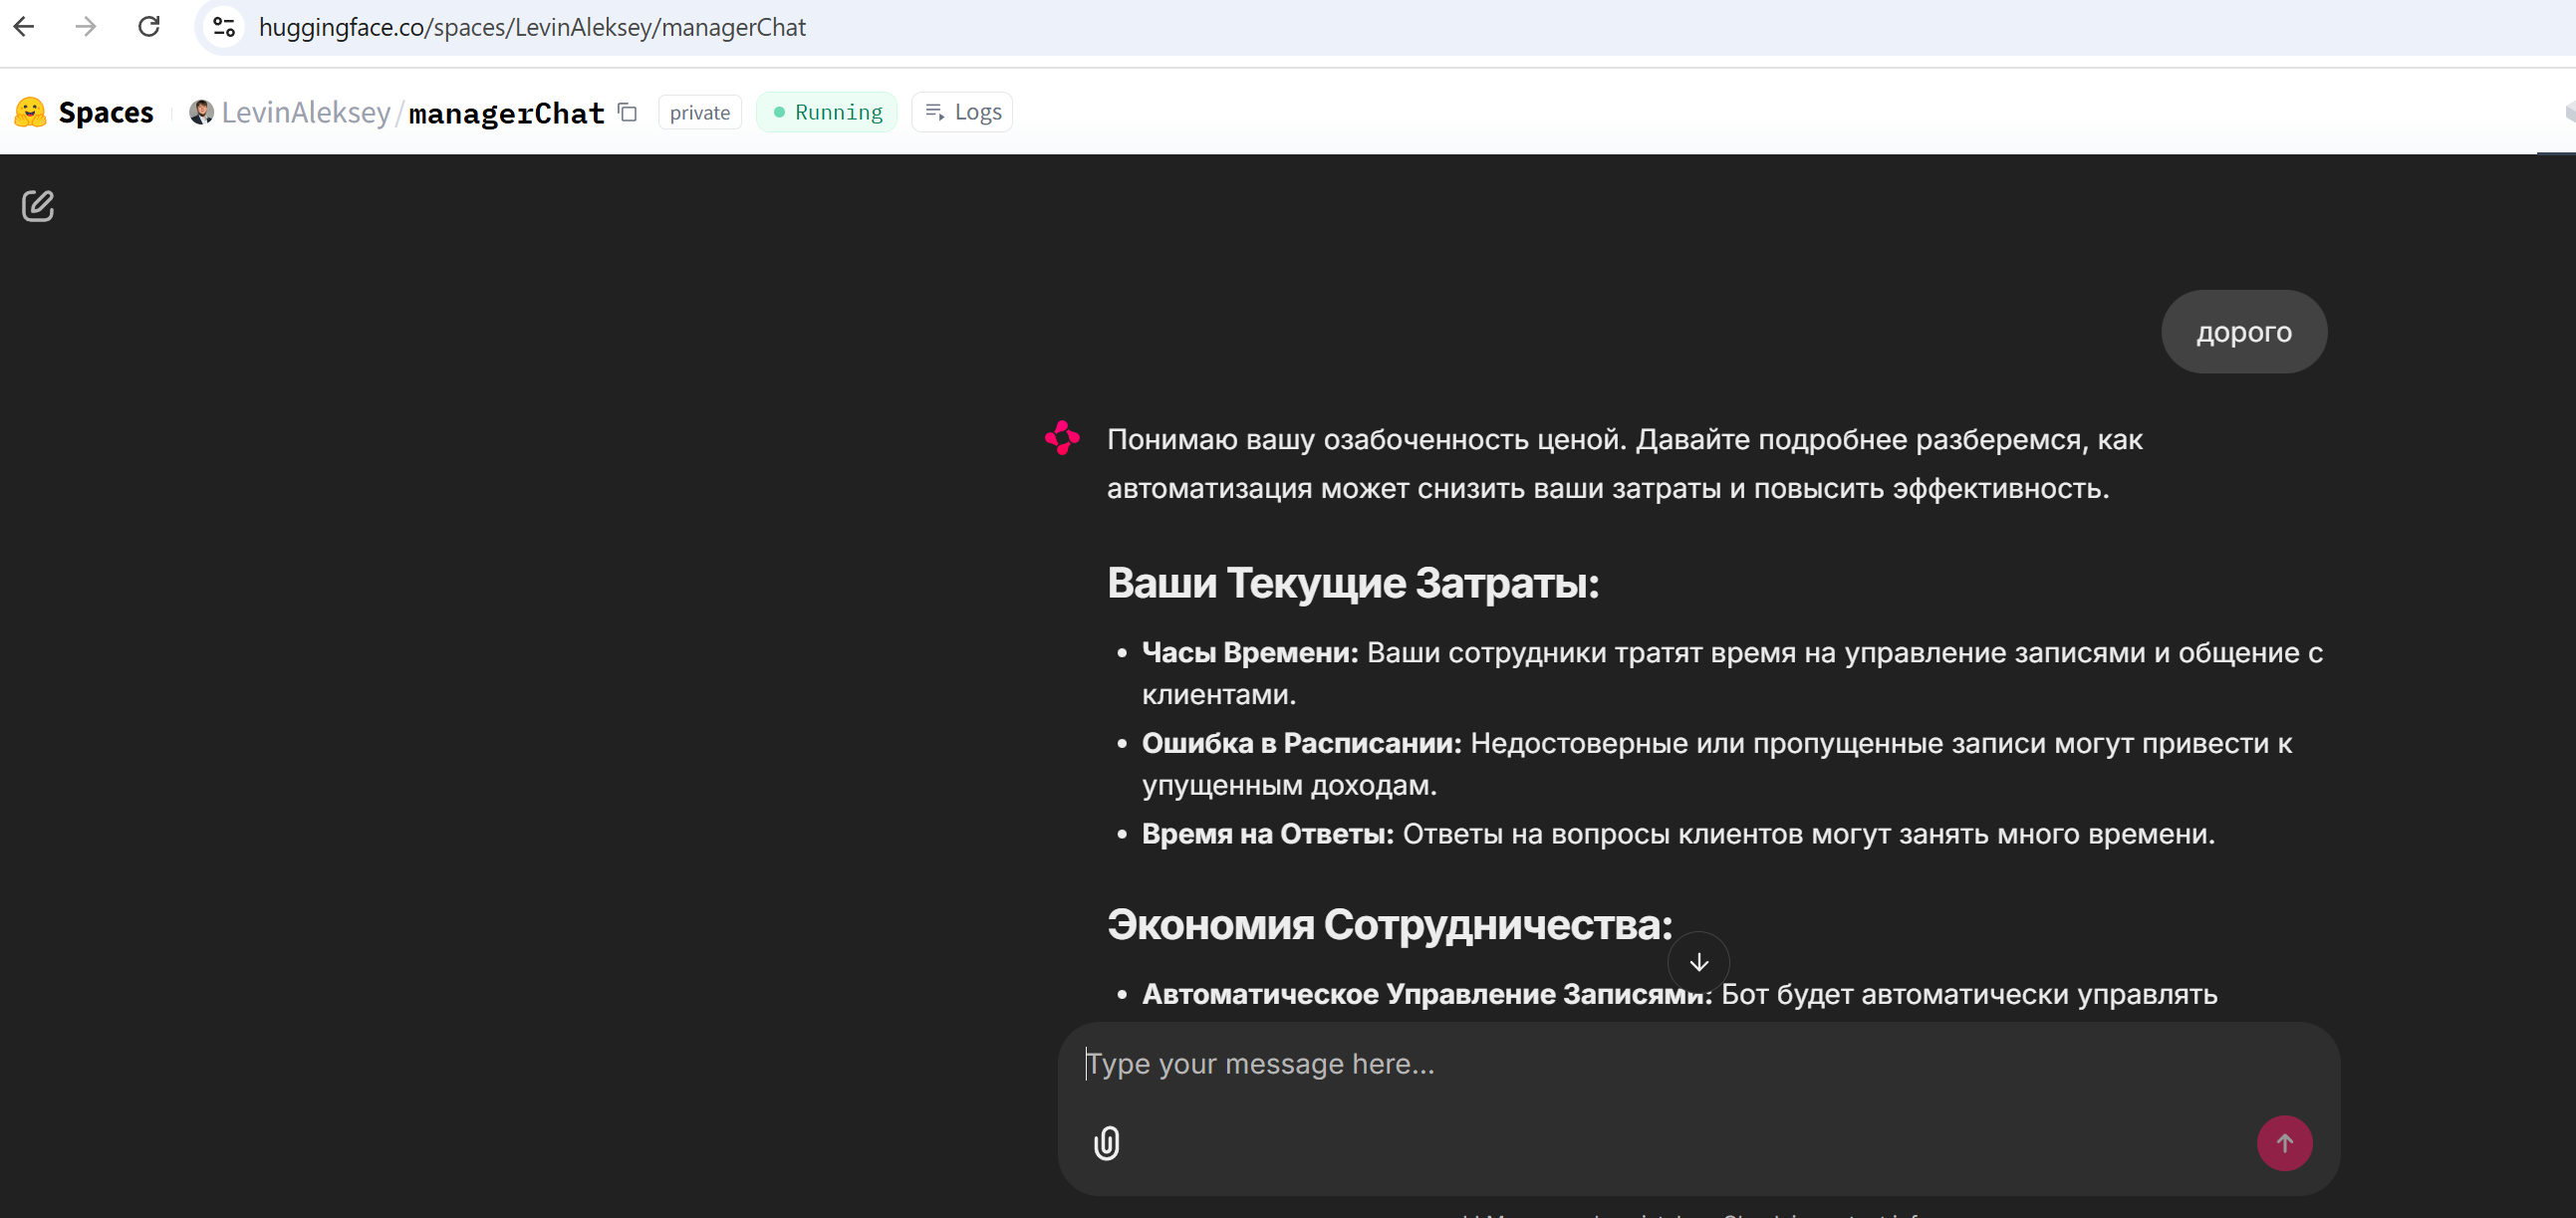Open the Logs panel
This screenshot has height=1218, width=2576.
(x=961, y=111)
